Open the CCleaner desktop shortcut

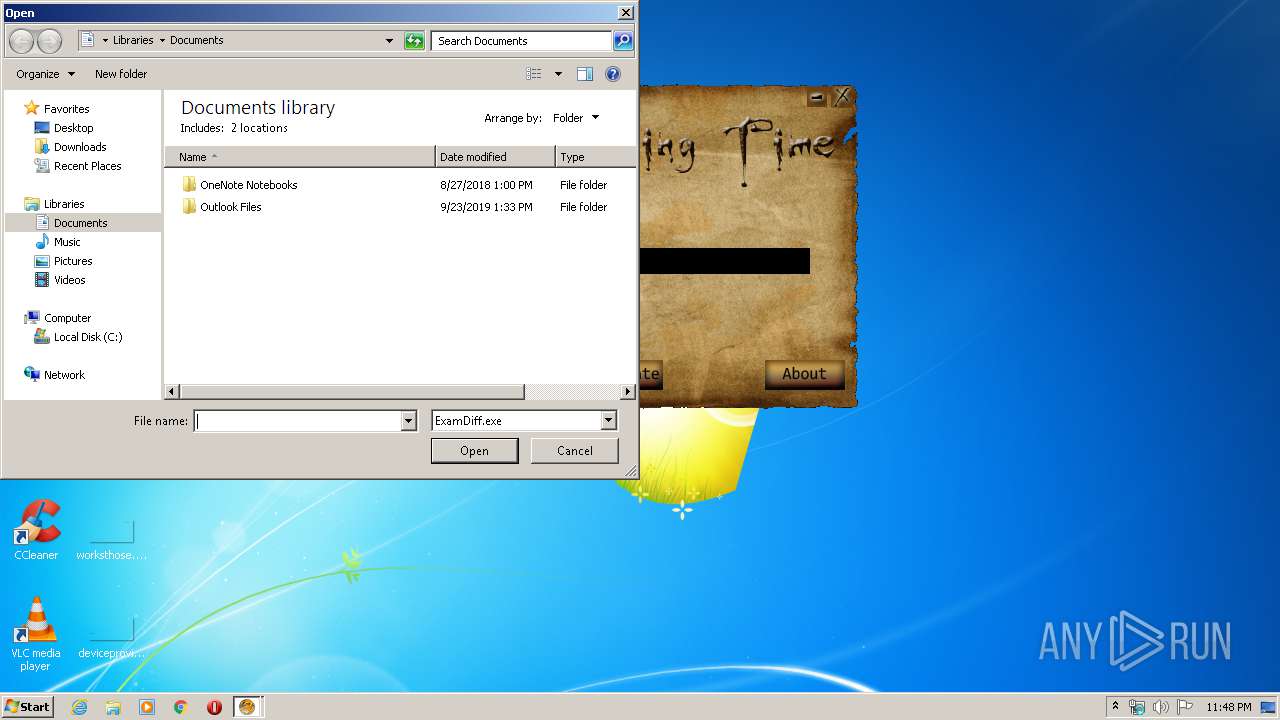pos(36,530)
